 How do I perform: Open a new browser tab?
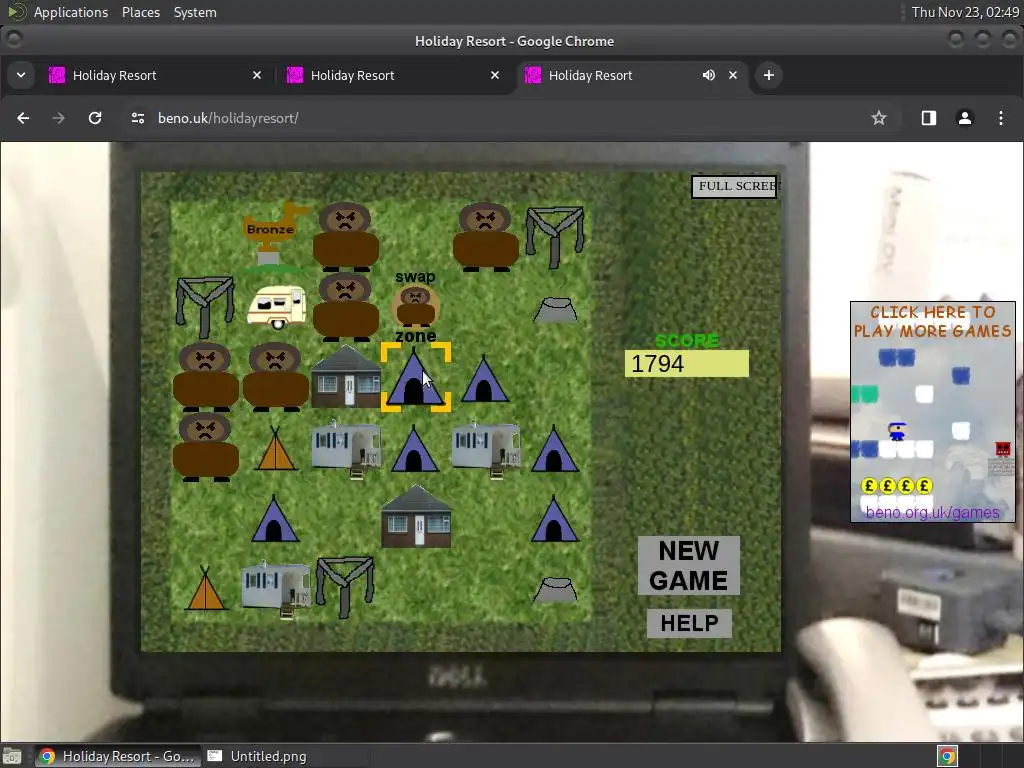click(x=769, y=75)
